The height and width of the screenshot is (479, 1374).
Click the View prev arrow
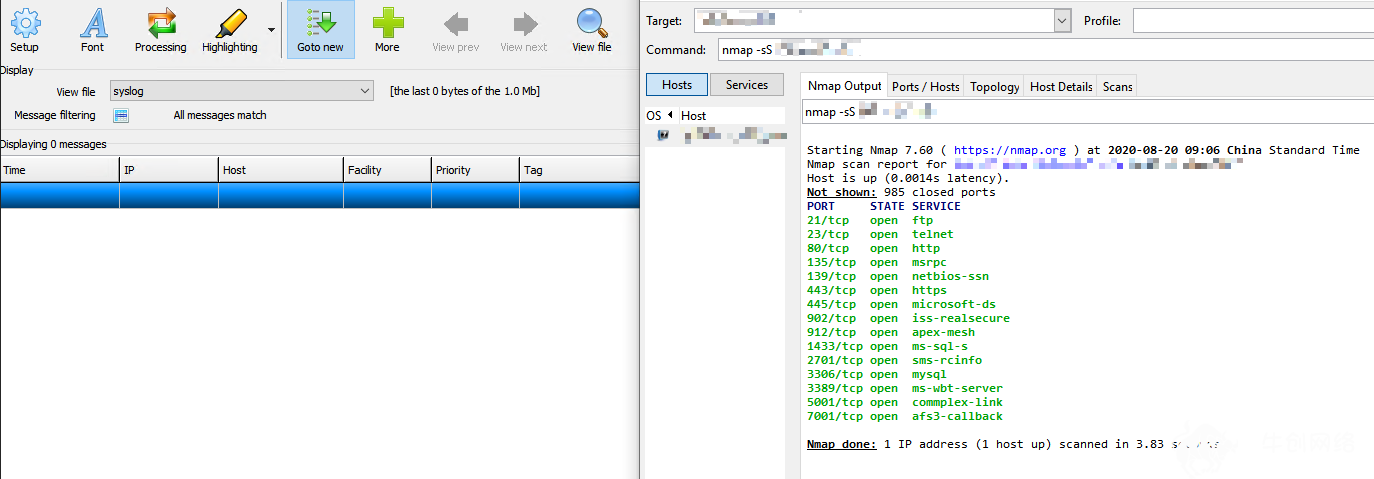click(x=456, y=30)
